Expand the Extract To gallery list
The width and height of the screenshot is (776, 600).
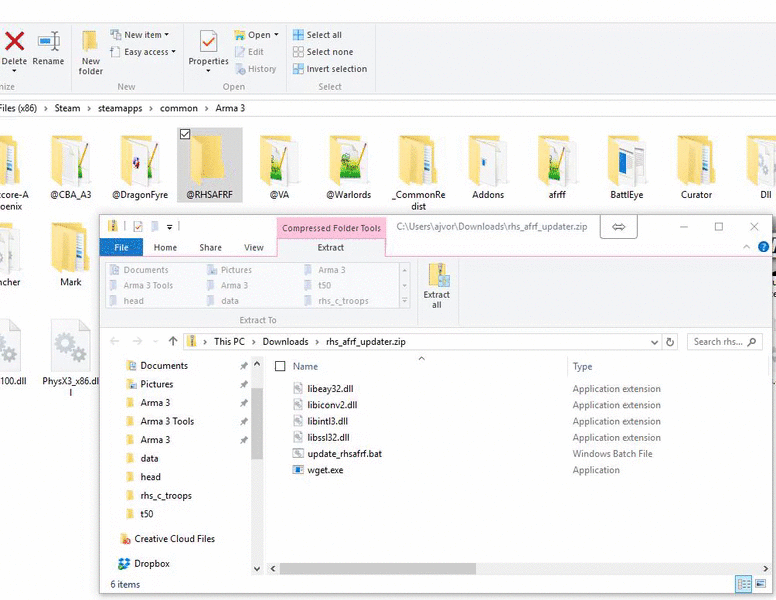[x=404, y=300]
